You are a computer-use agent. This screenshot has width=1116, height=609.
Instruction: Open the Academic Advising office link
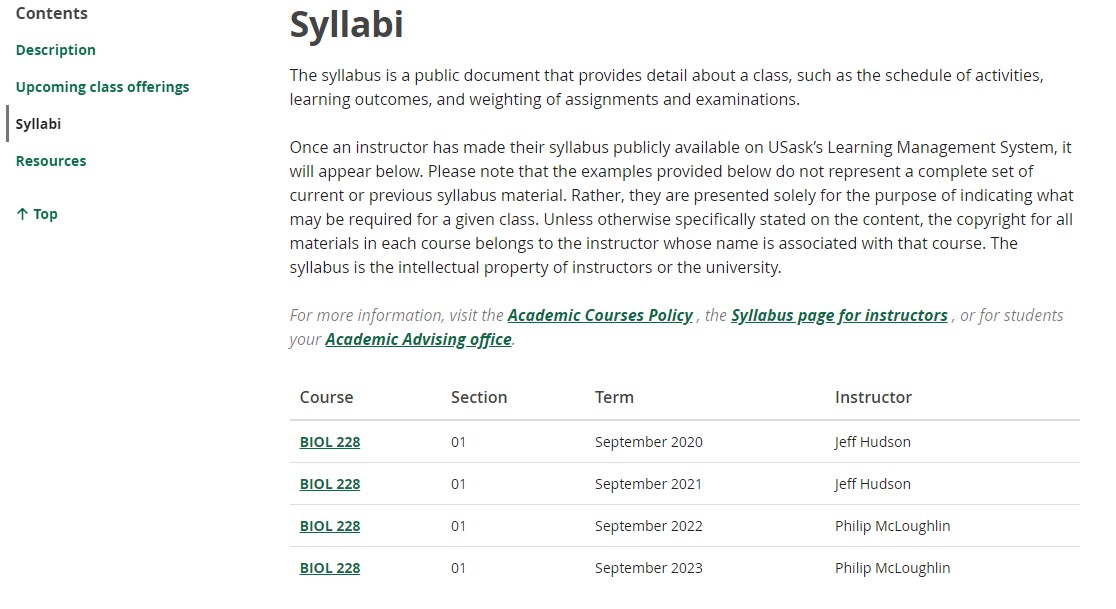click(x=418, y=339)
